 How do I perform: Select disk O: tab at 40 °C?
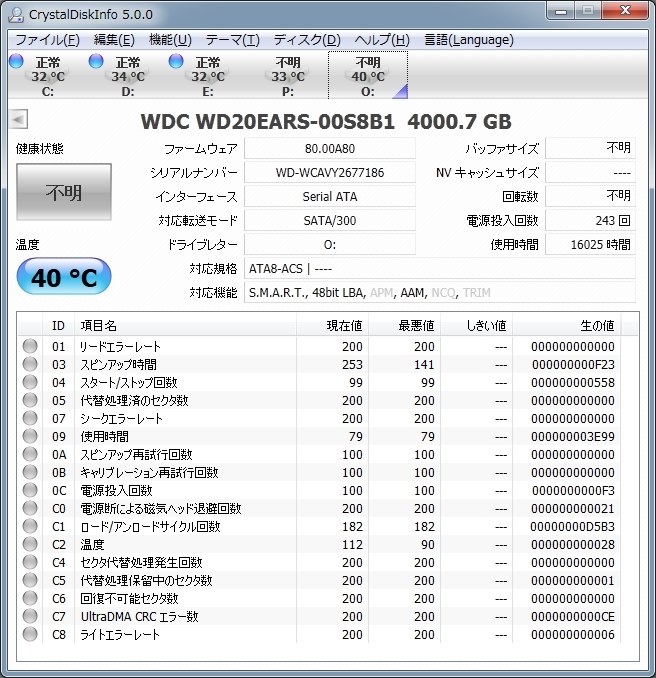pos(368,75)
